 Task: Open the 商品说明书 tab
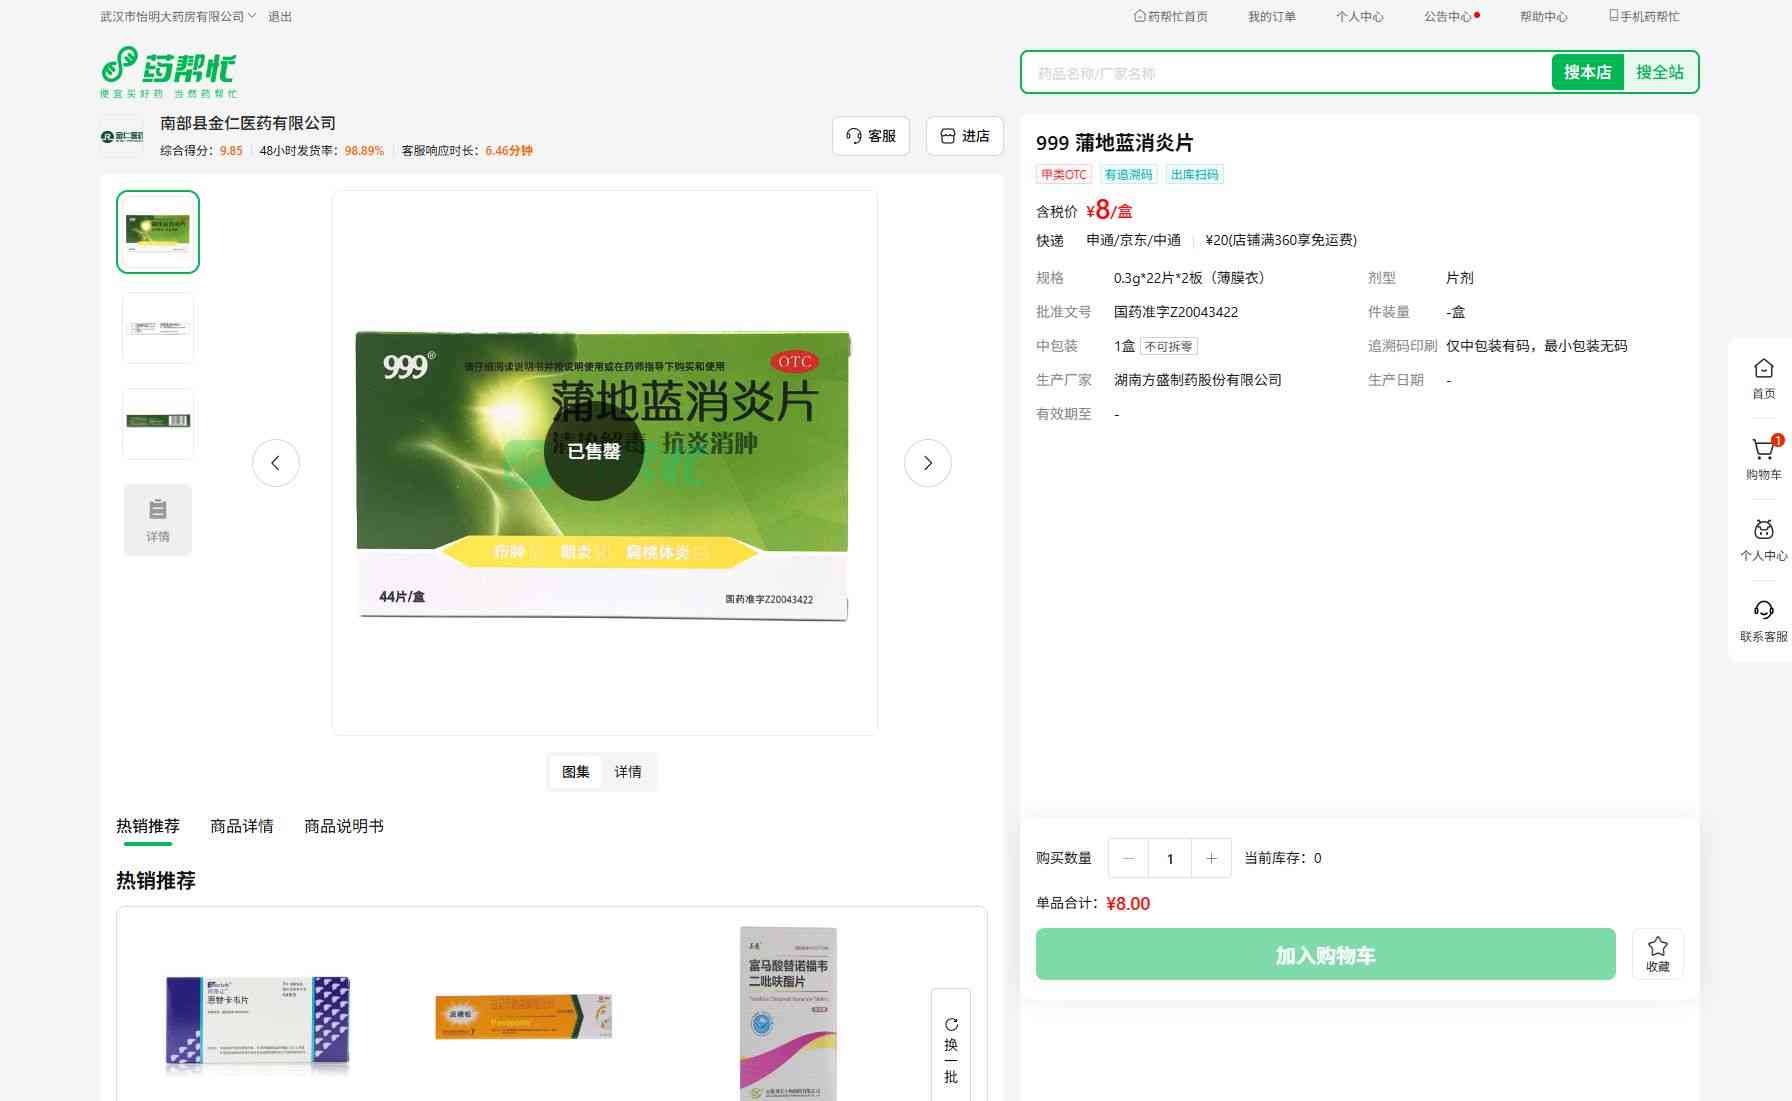pos(343,826)
